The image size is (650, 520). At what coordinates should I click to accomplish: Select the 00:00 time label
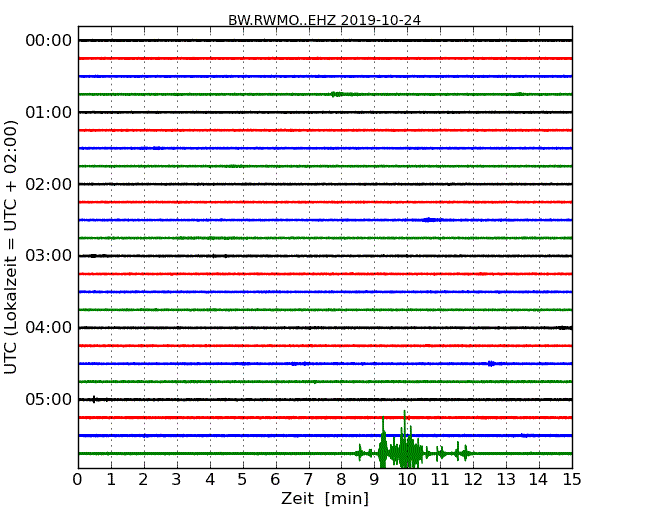49,41
